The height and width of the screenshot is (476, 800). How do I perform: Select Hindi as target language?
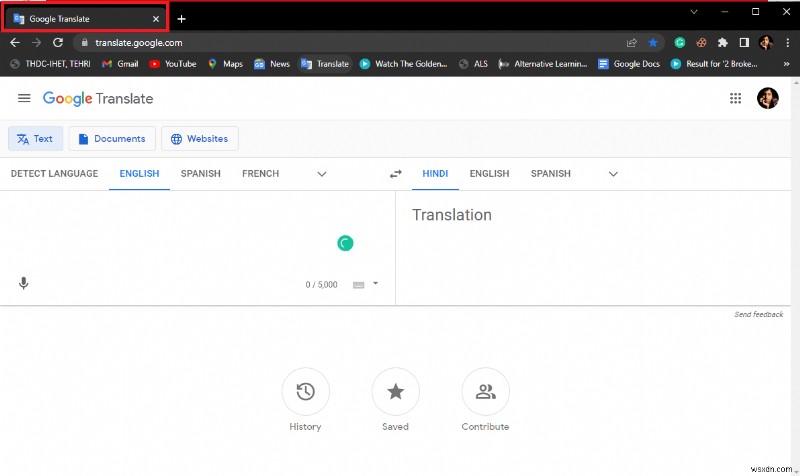(x=435, y=173)
